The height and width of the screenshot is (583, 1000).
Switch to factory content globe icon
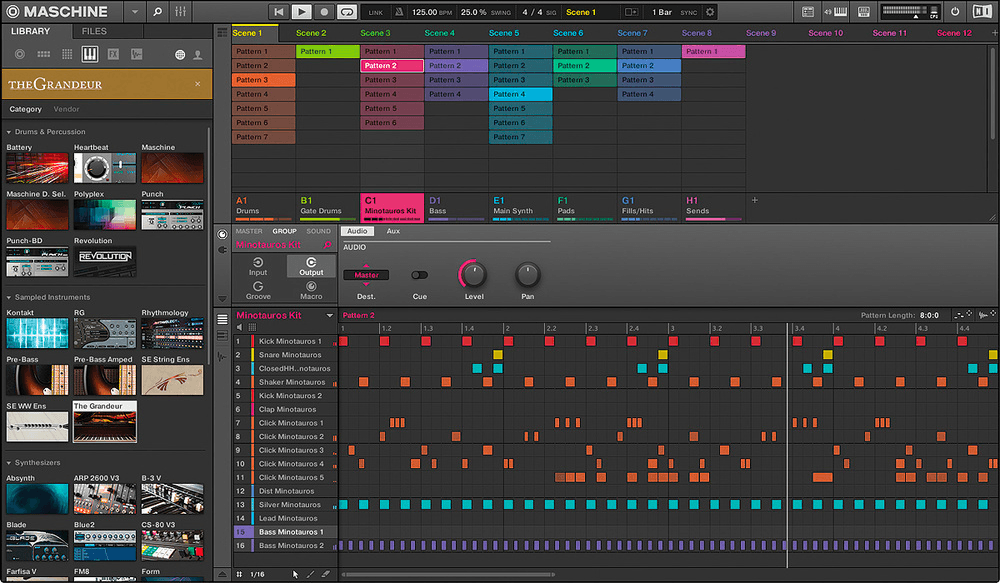[180, 55]
